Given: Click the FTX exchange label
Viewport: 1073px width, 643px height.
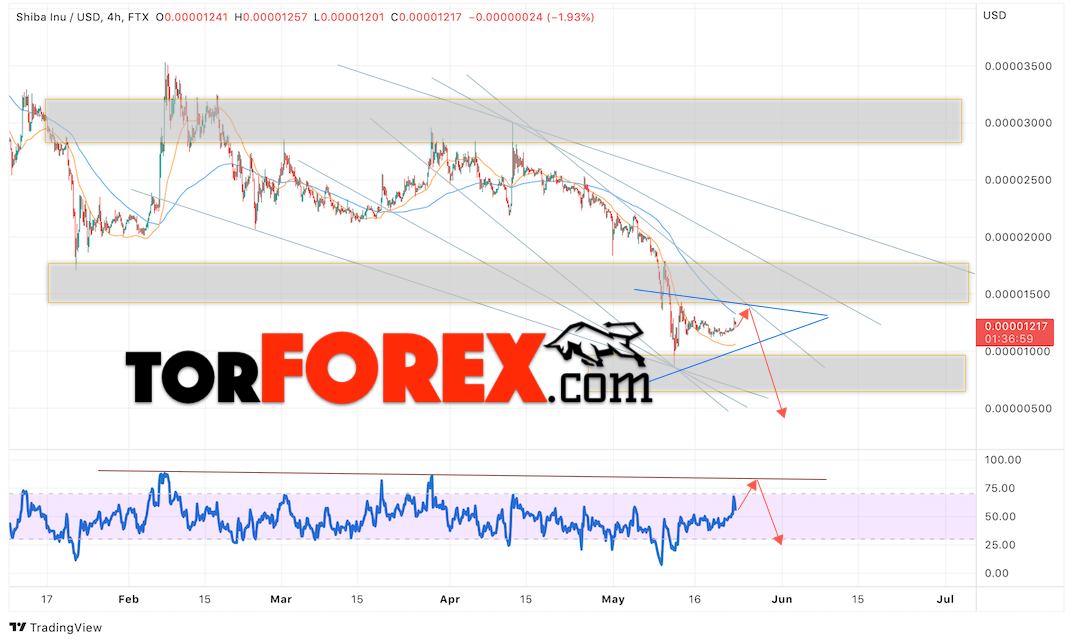Looking at the screenshot, I should click(x=138, y=17).
